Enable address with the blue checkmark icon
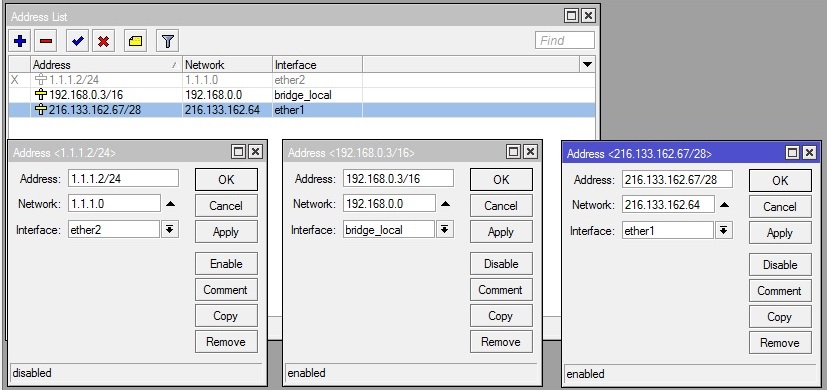 tap(78, 41)
